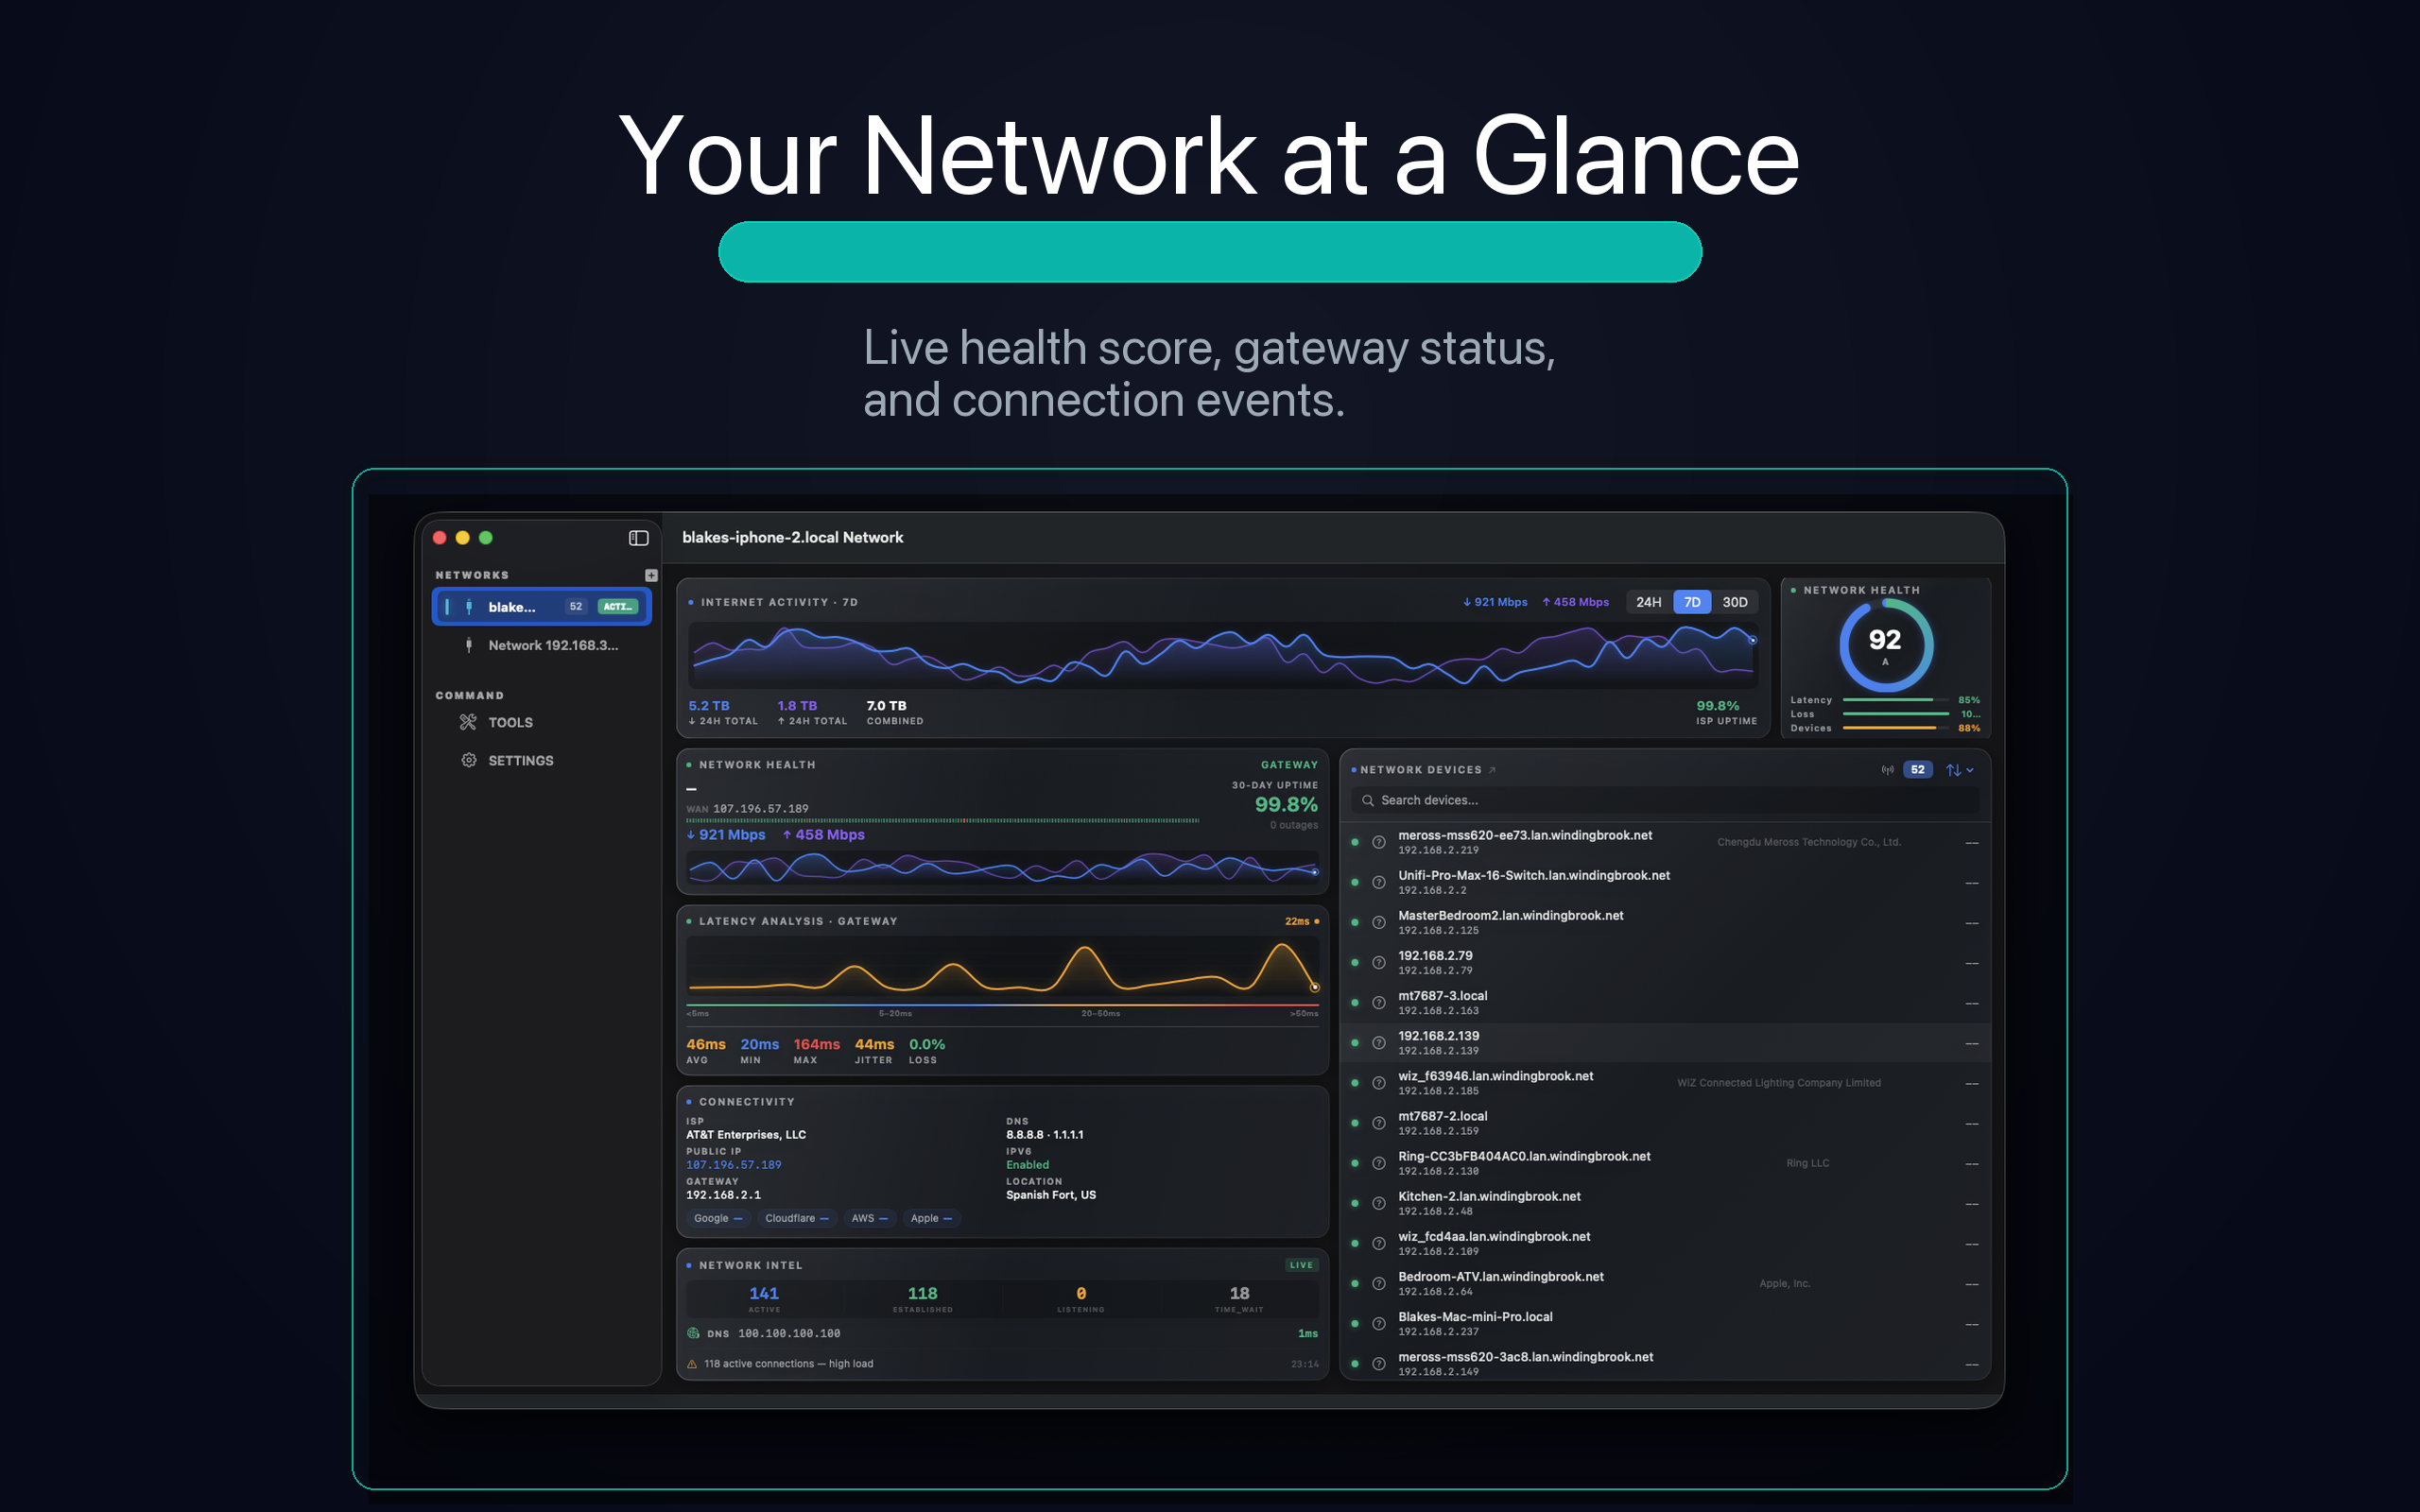Click the warning icon next to high load message

tap(693, 1363)
